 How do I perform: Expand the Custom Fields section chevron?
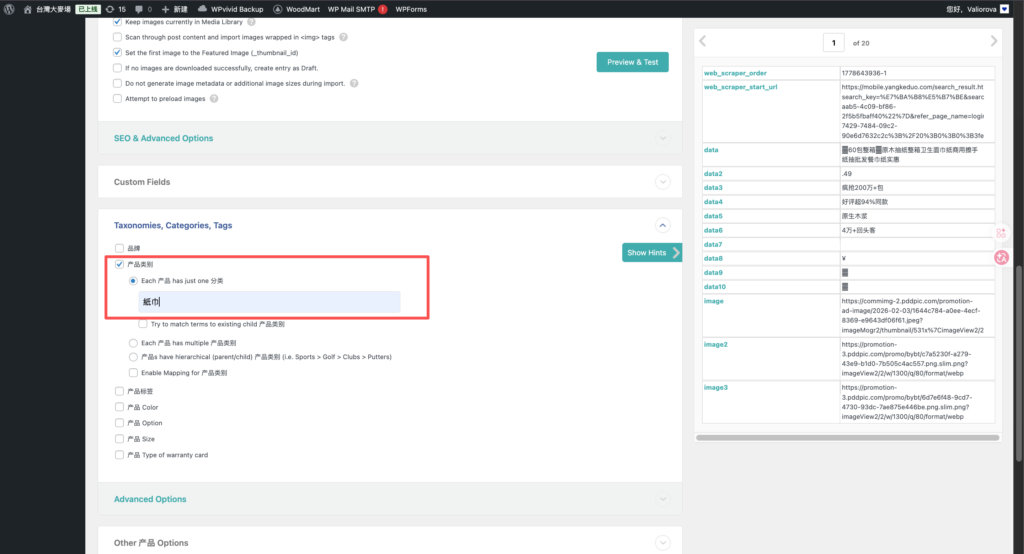(663, 182)
